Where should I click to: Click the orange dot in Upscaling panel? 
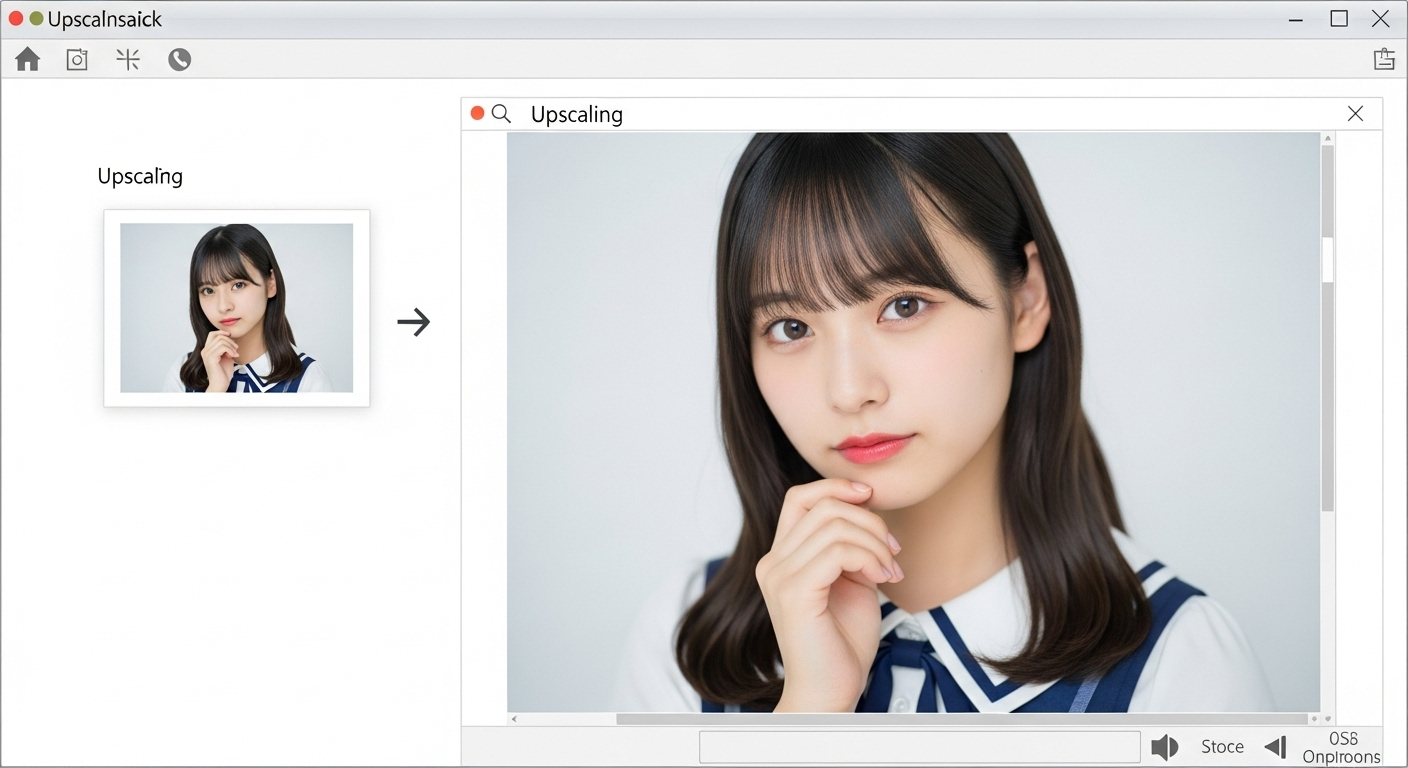[x=478, y=114]
